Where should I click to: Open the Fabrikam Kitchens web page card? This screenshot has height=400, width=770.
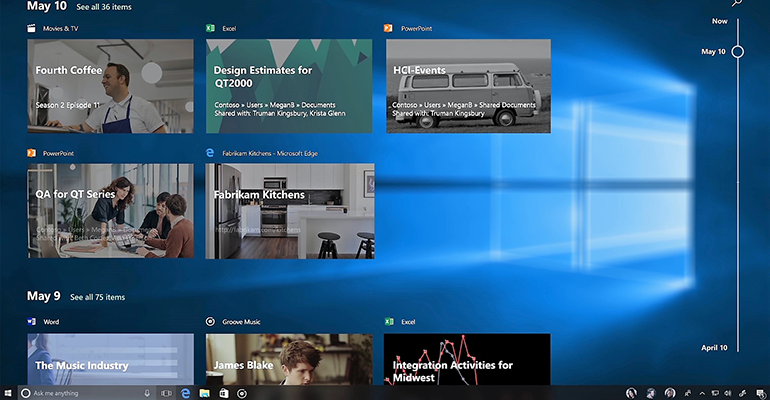290,211
